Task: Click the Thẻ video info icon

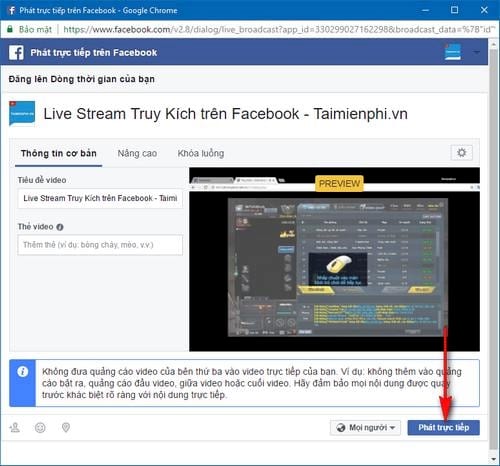Action: coord(60,227)
